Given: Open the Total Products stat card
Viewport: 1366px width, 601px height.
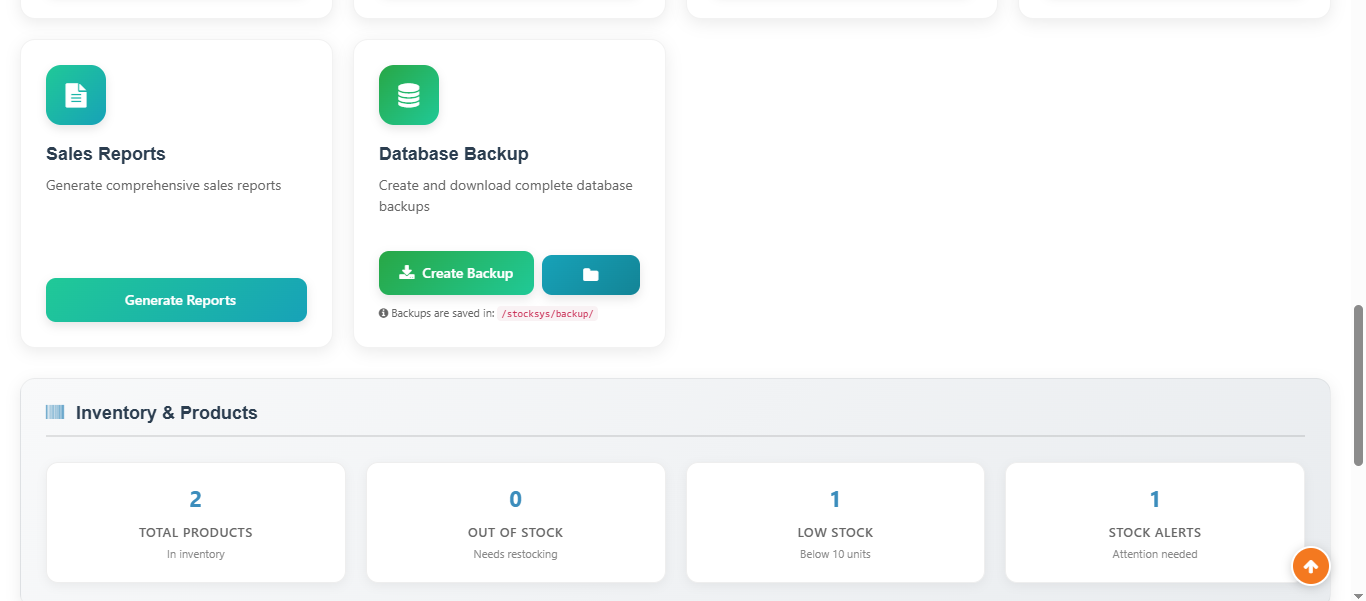Looking at the screenshot, I should point(195,522).
